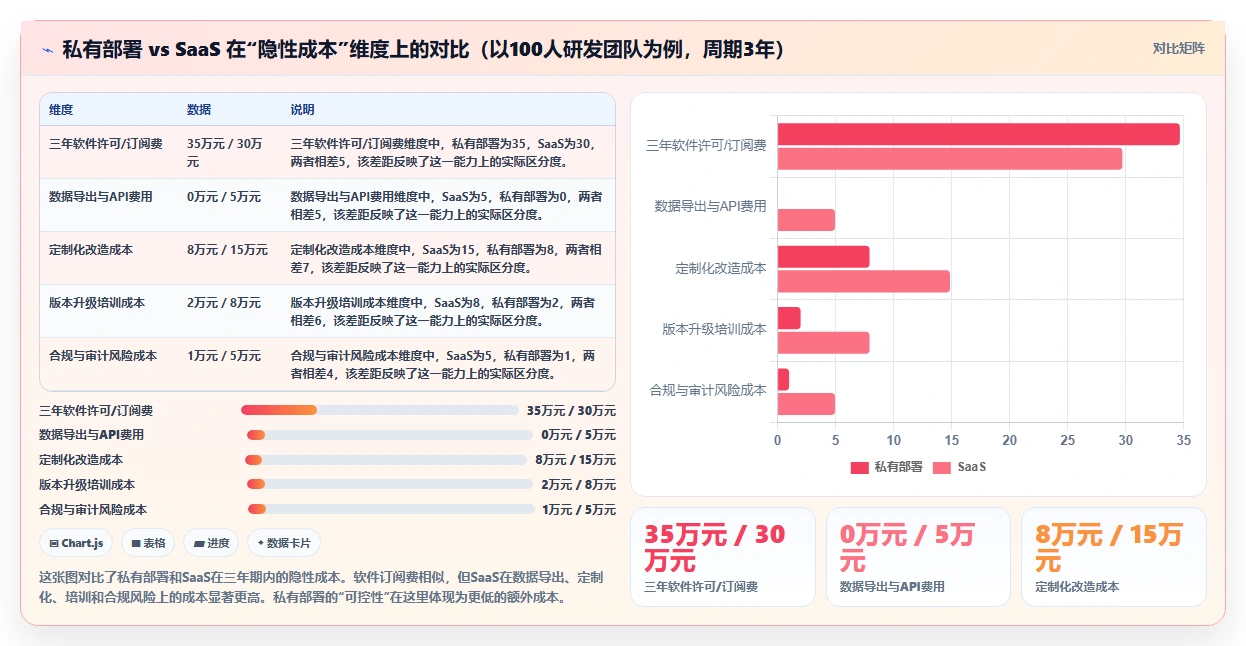Click the 数据 table column header

[x=199, y=109]
